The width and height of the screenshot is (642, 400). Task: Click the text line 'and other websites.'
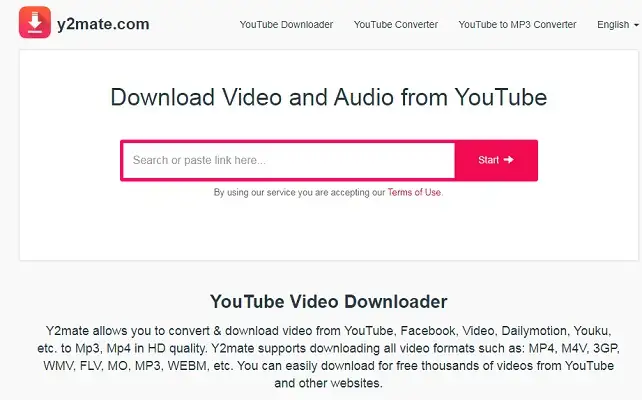(x=328, y=383)
